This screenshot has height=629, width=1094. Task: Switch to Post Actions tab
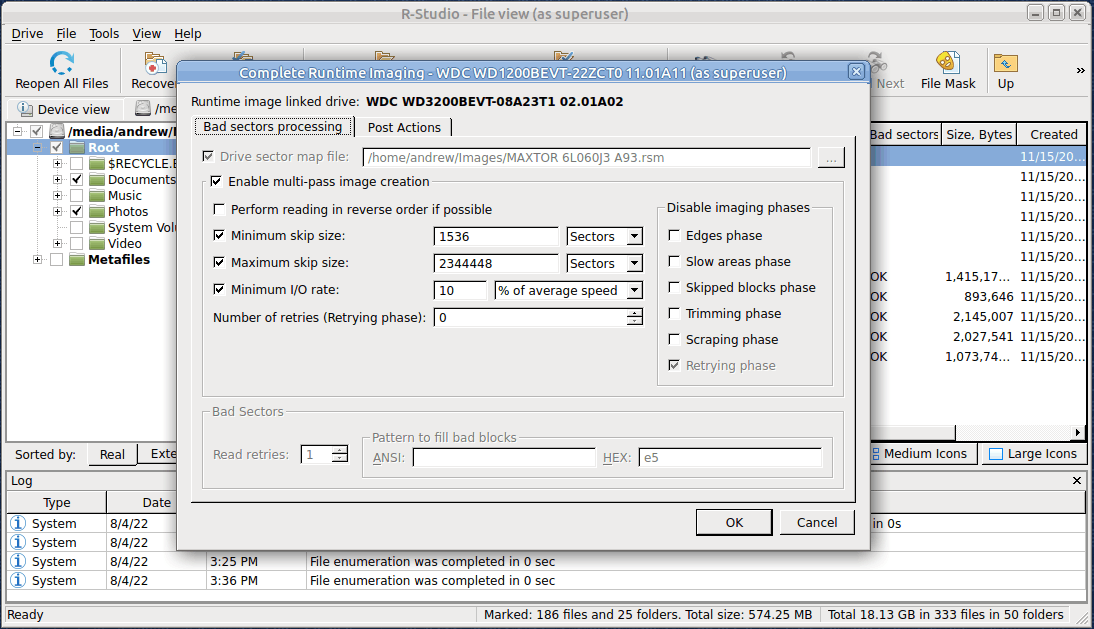[x=404, y=128]
